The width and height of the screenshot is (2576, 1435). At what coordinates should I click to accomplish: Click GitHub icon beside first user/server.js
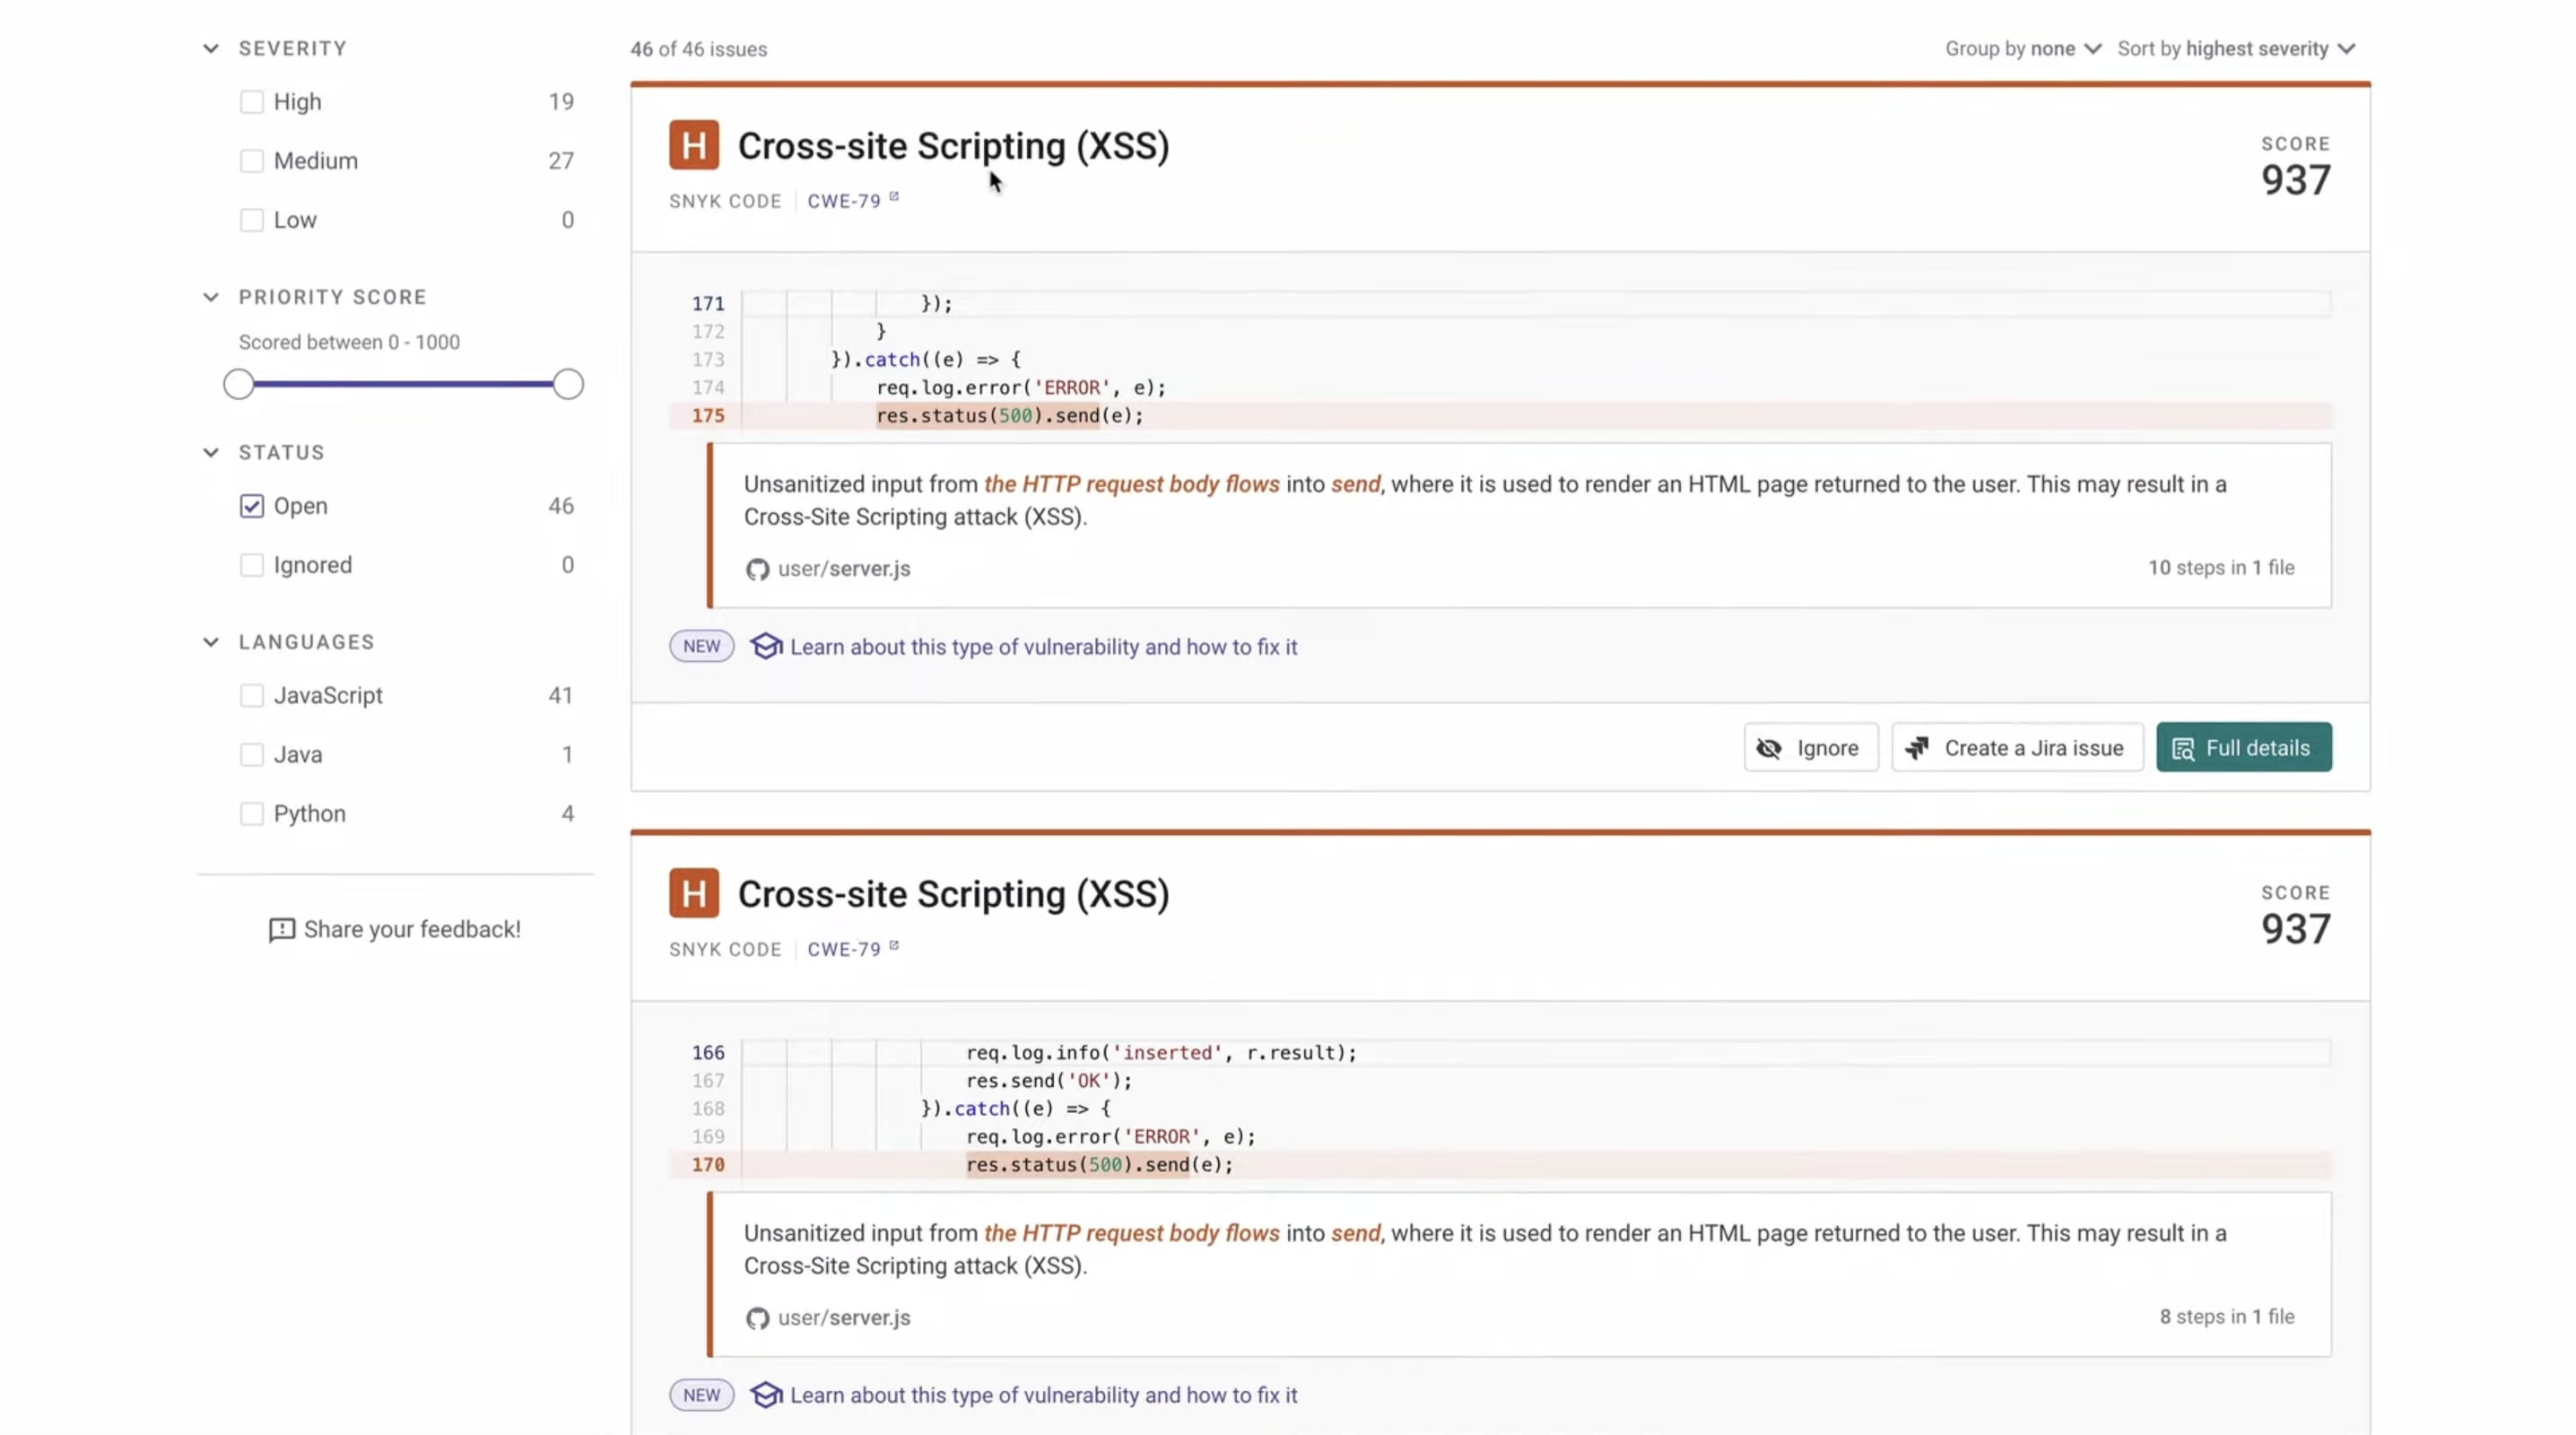point(757,569)
